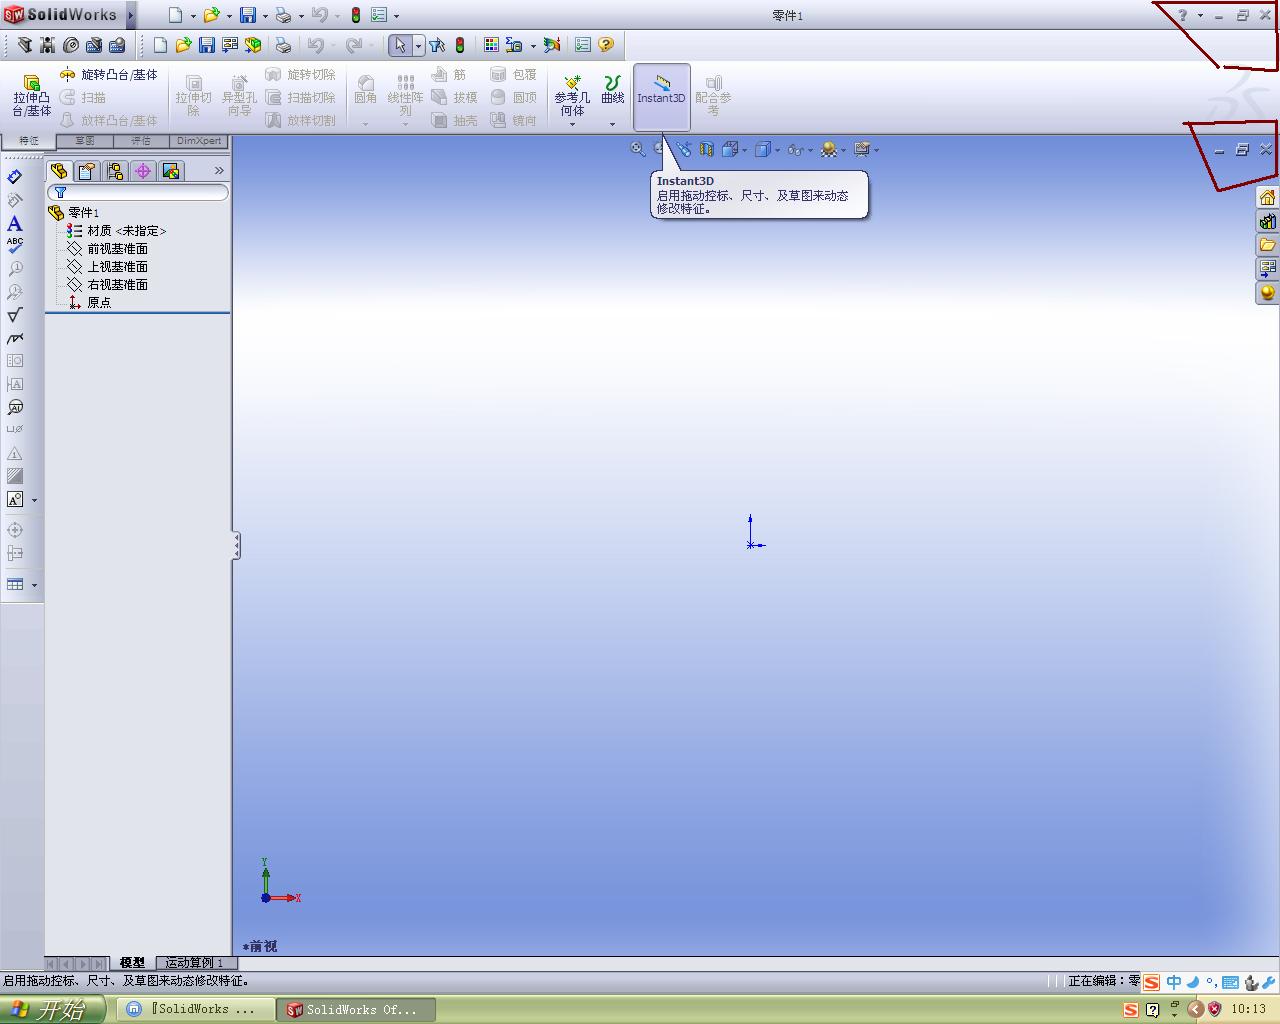This screenshot has height=1024, width=1280.
Task: Click the Open folder icon in title bar
Action: coord(211,15)
